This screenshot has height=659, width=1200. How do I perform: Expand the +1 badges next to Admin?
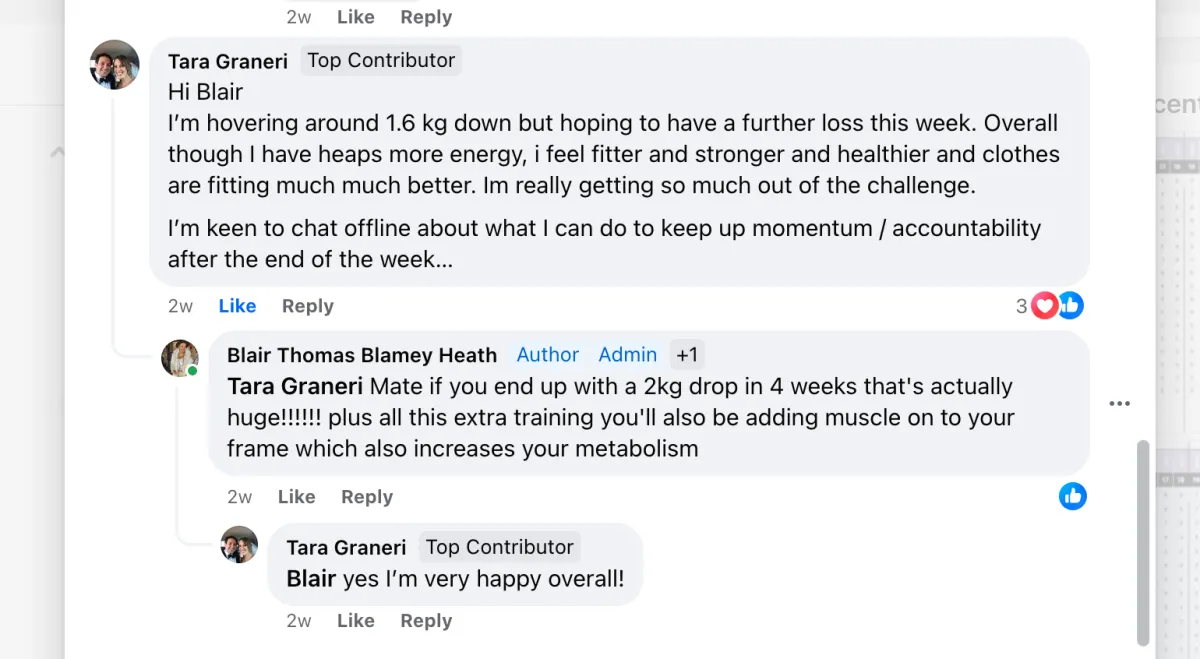point(687,355)
